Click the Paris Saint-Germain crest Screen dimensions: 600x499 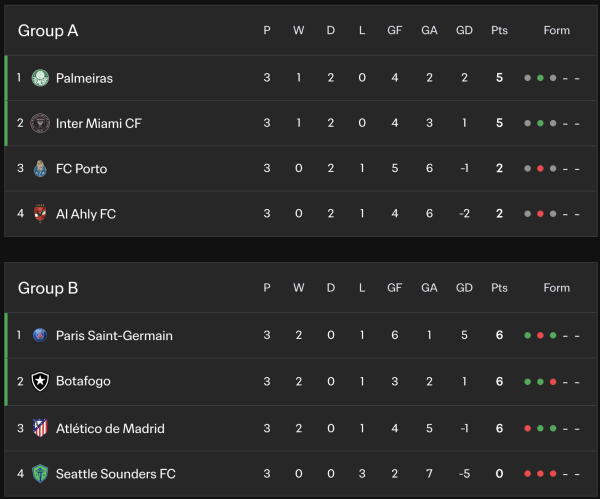(40, 335)
